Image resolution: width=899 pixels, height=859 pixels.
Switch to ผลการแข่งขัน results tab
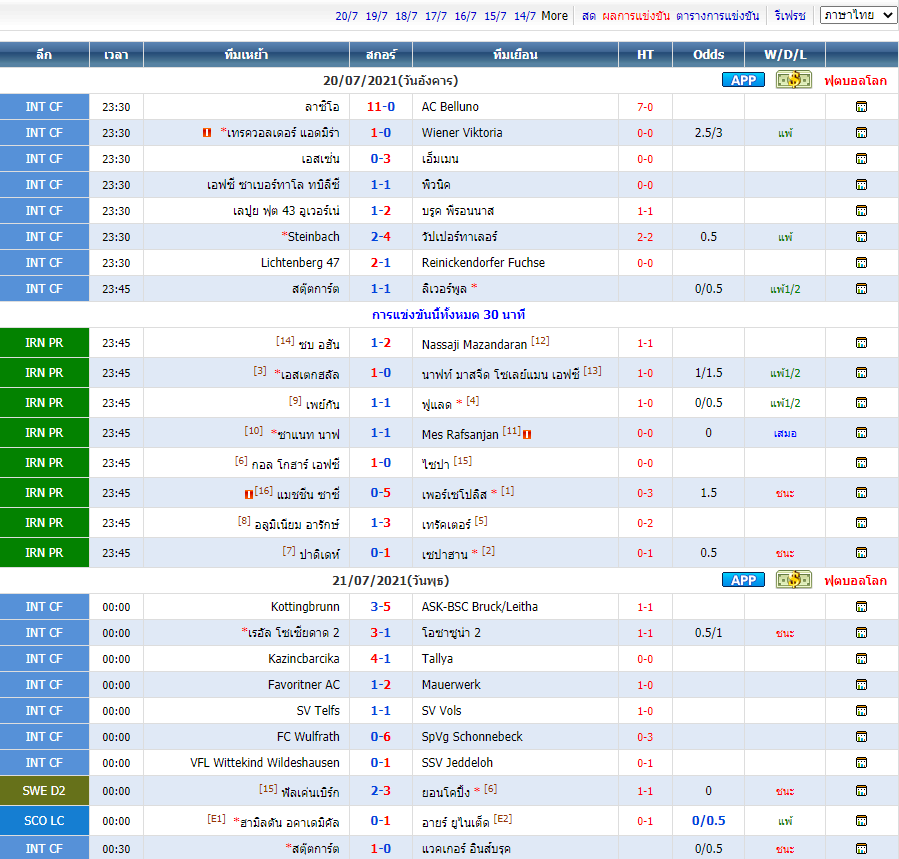[636, 16]
